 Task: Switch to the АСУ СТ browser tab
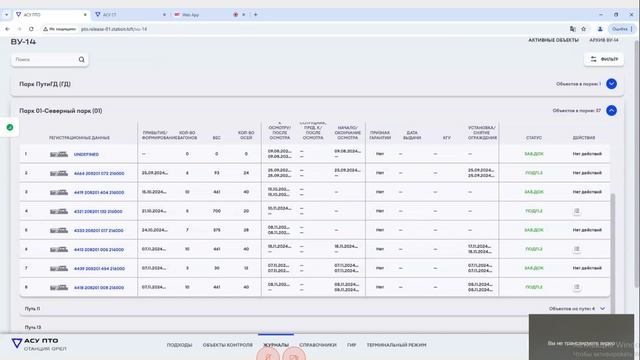pyautogui.click(x=131, y=15)
